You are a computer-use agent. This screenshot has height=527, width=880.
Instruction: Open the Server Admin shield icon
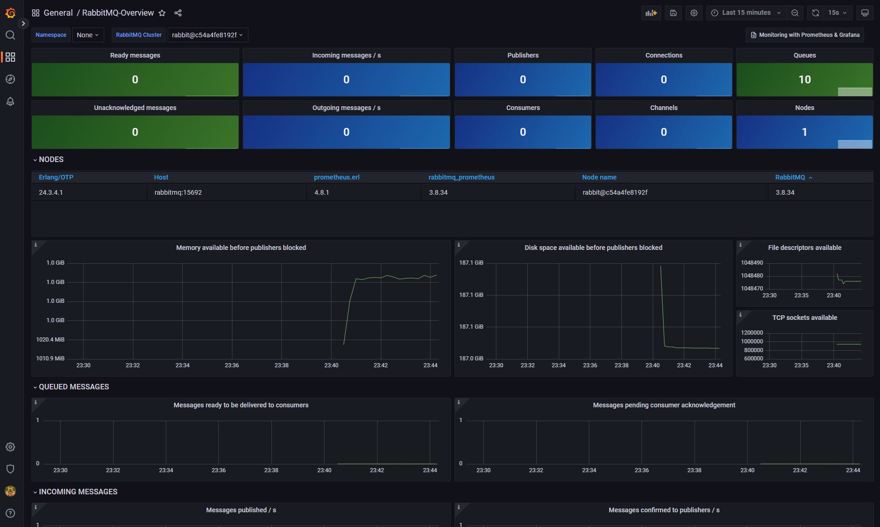pos(10,469)
